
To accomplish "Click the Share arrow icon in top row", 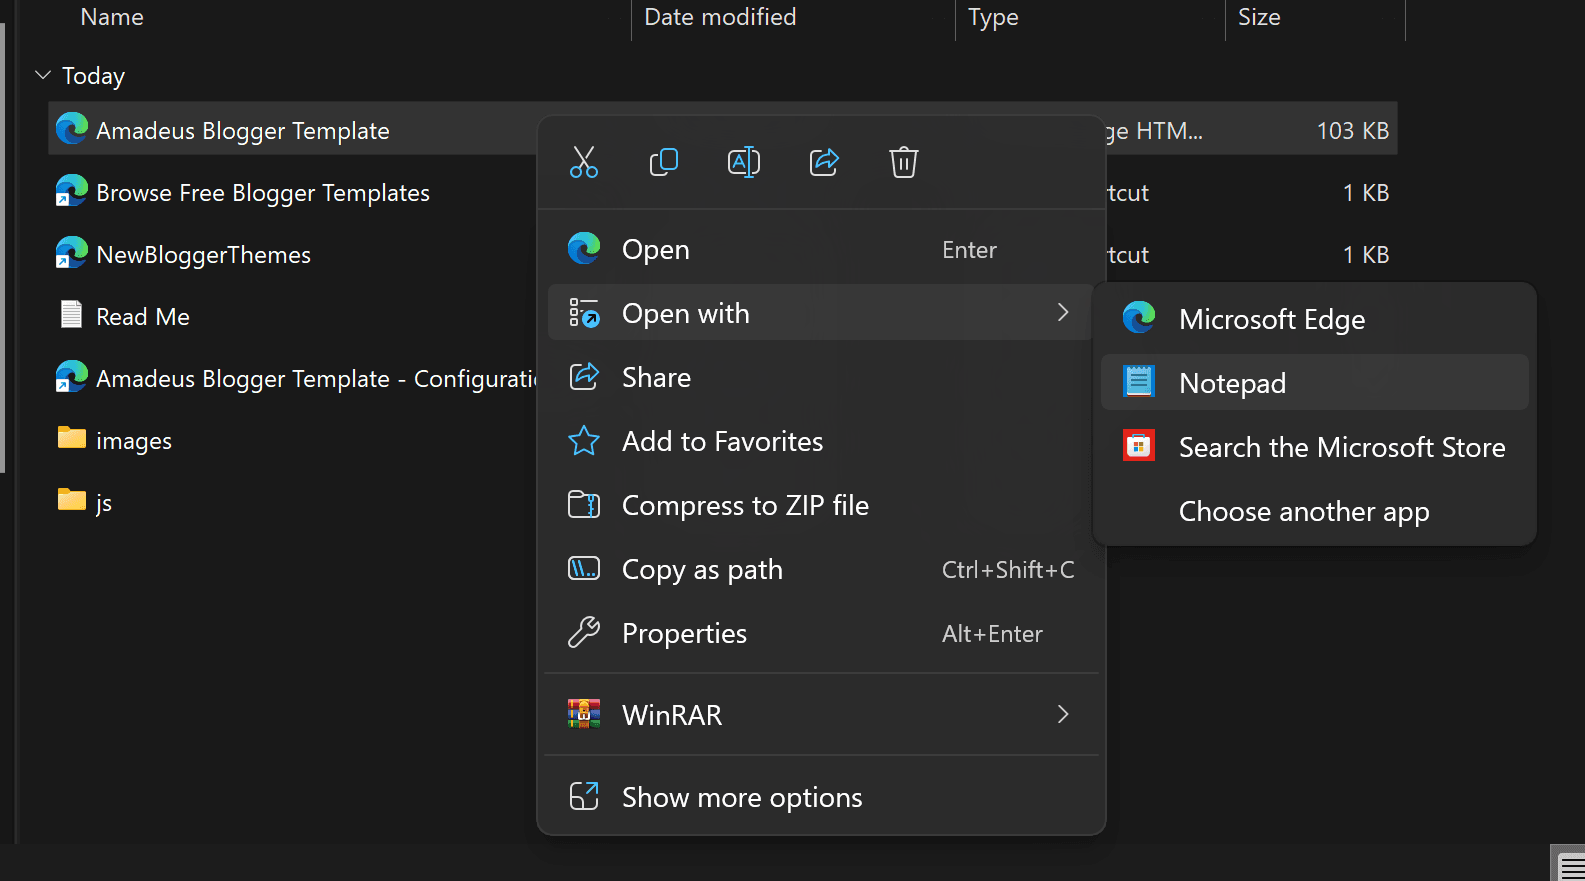I will click(x=824, y=162).
